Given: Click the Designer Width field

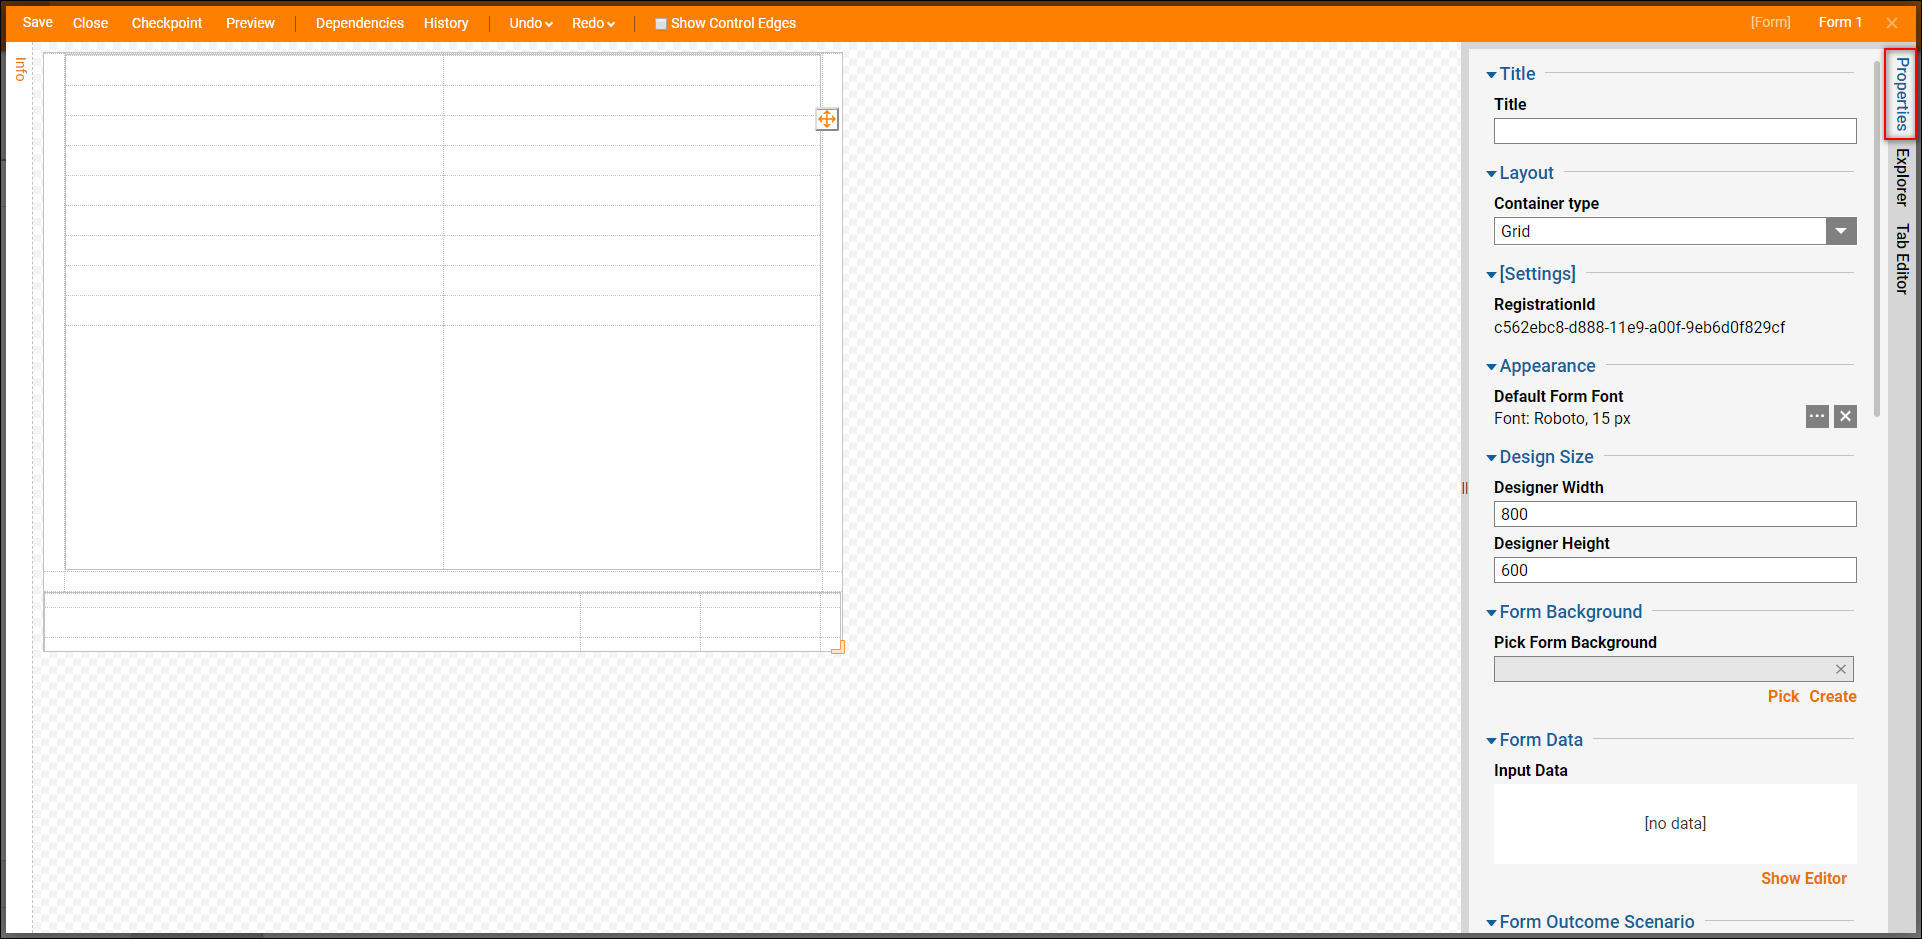Looking at the screenshot, I should (1675, 514).
